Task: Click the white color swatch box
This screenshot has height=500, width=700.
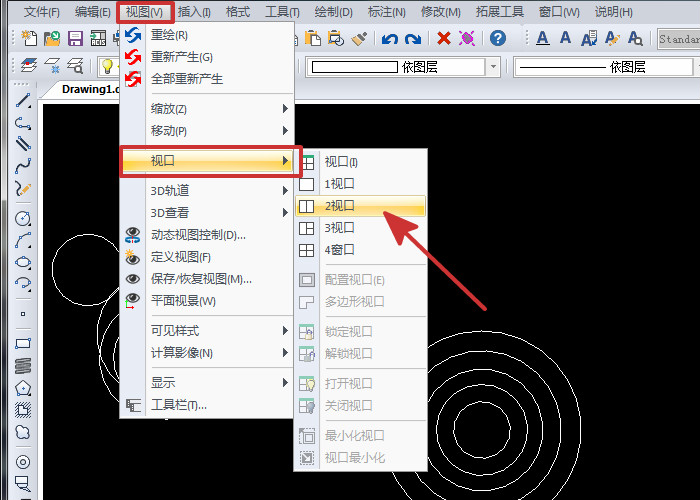Action: (354, 67)
